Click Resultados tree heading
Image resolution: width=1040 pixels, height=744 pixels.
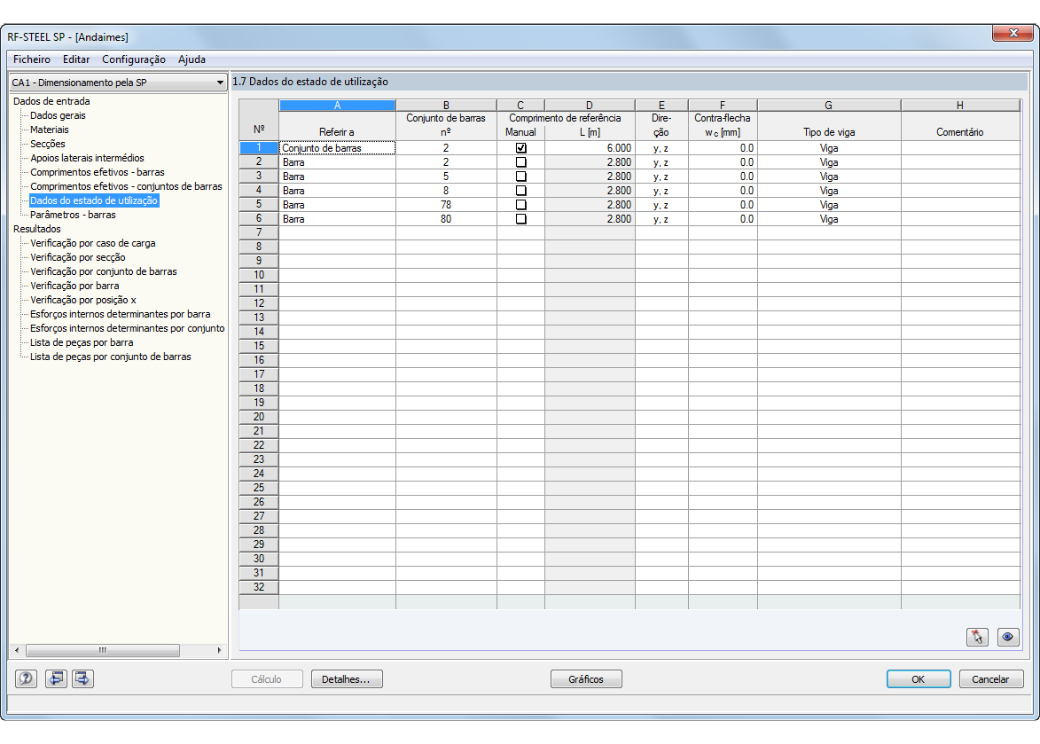[36, 229]
